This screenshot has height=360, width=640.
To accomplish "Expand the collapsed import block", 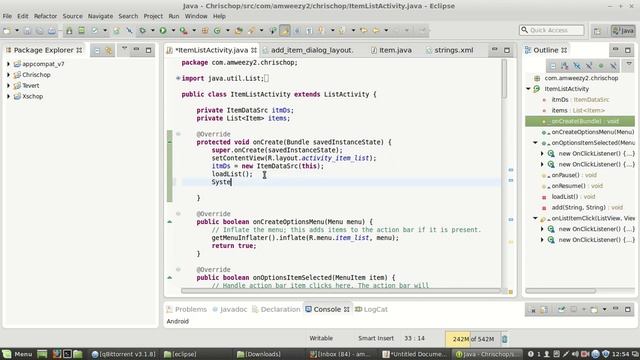I will point(178,78).
